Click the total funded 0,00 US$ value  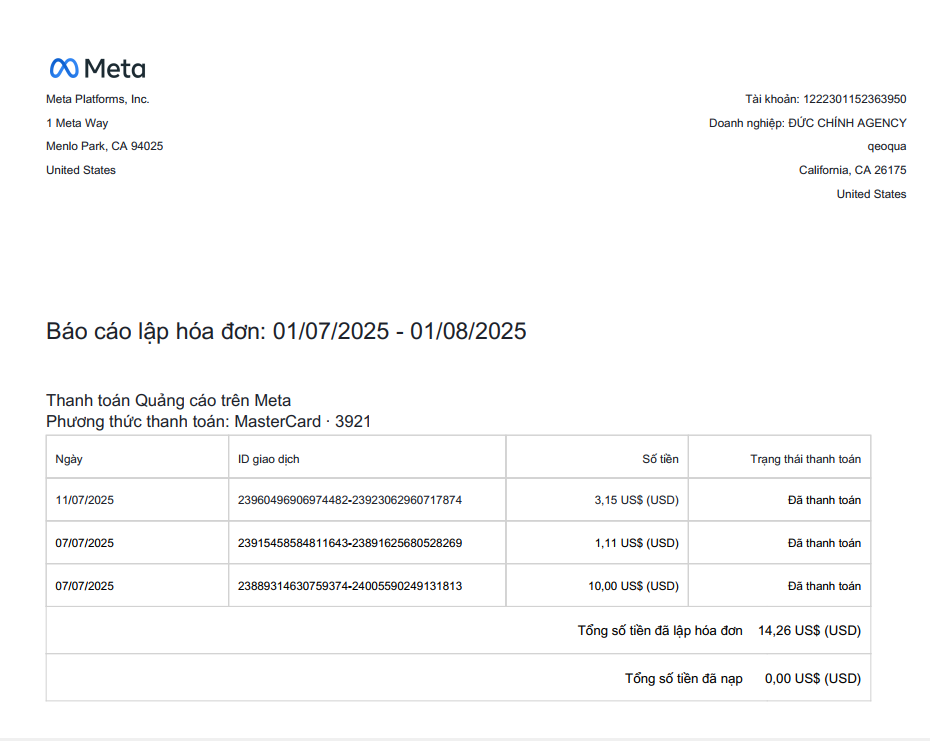click(813, 679)
